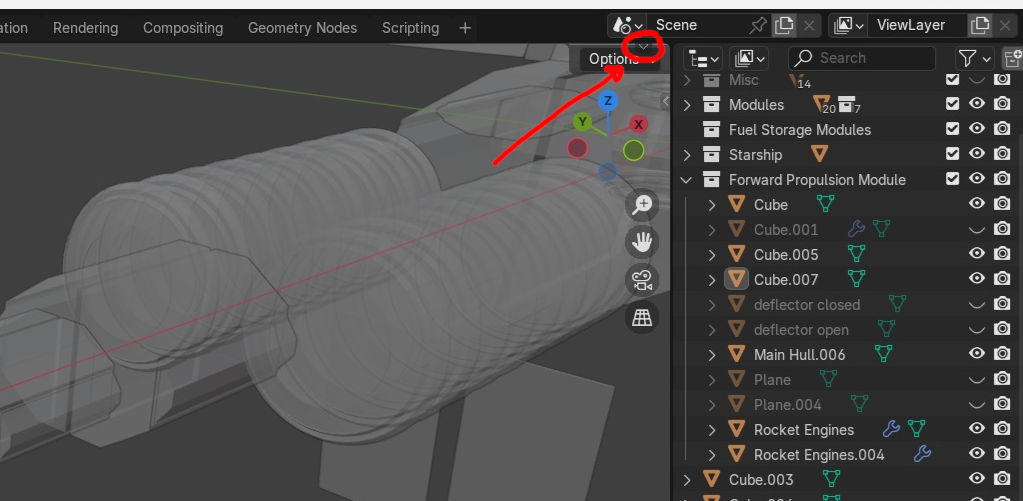Uncheck Modules collection exclude checkbox

pos(953,104)
